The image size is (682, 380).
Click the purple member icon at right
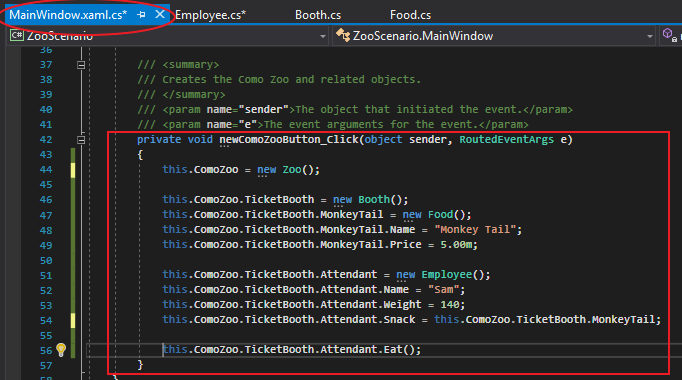(669, 35)
